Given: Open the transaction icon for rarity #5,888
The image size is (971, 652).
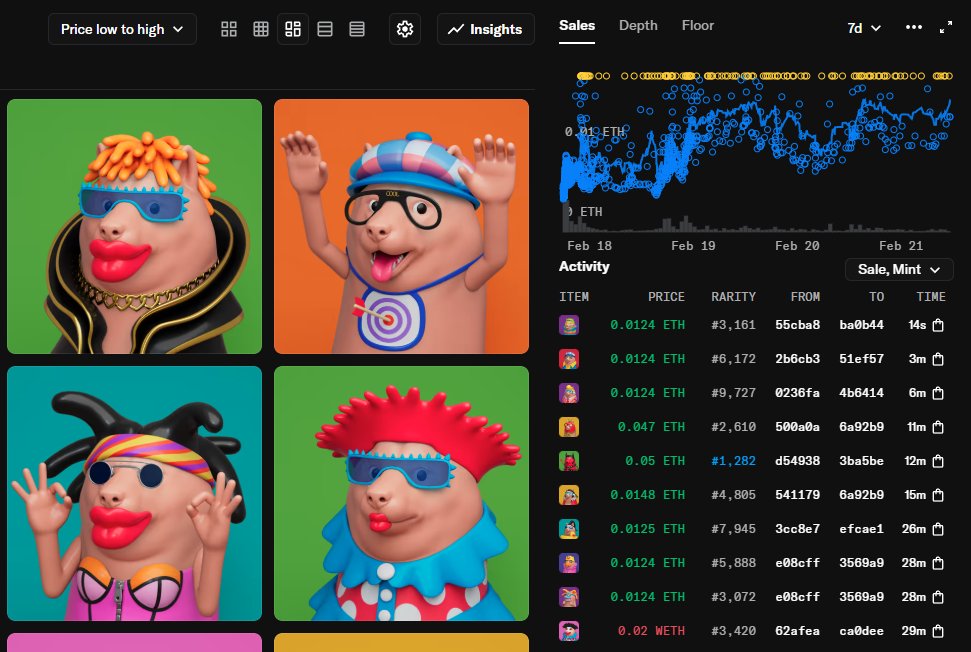Looking at the screenshot, I should 938,563.
